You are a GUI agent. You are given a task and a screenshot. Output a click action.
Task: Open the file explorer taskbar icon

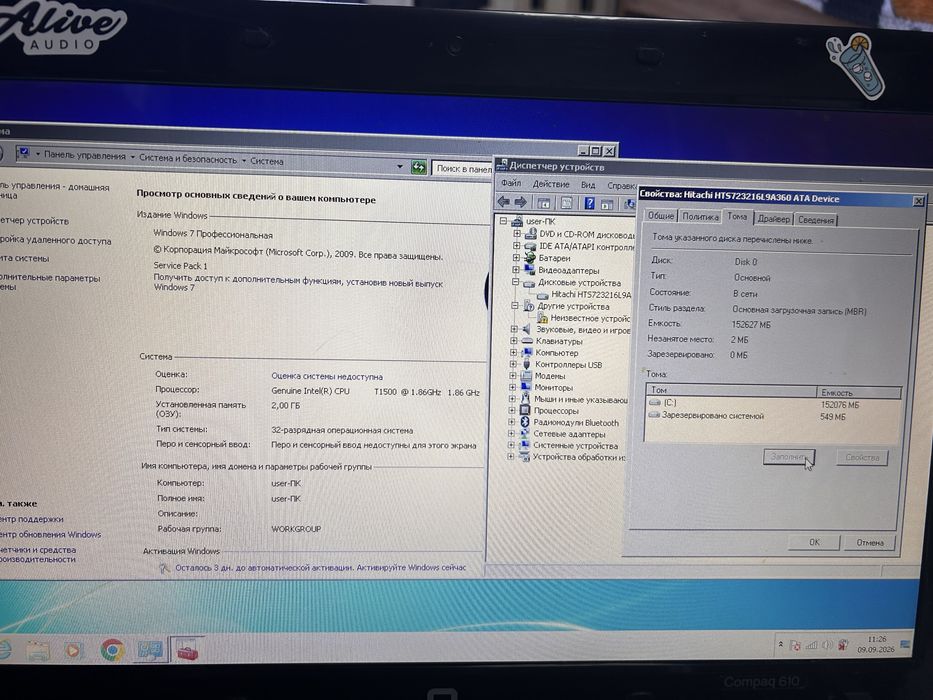pos(37,650)
